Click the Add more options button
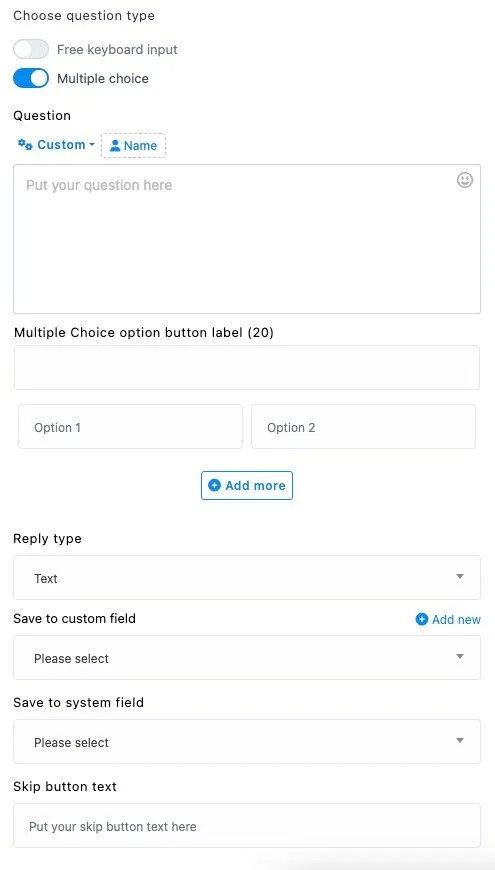Image resolution: width=495 pixels, height=870 pixels. [247, 485]
